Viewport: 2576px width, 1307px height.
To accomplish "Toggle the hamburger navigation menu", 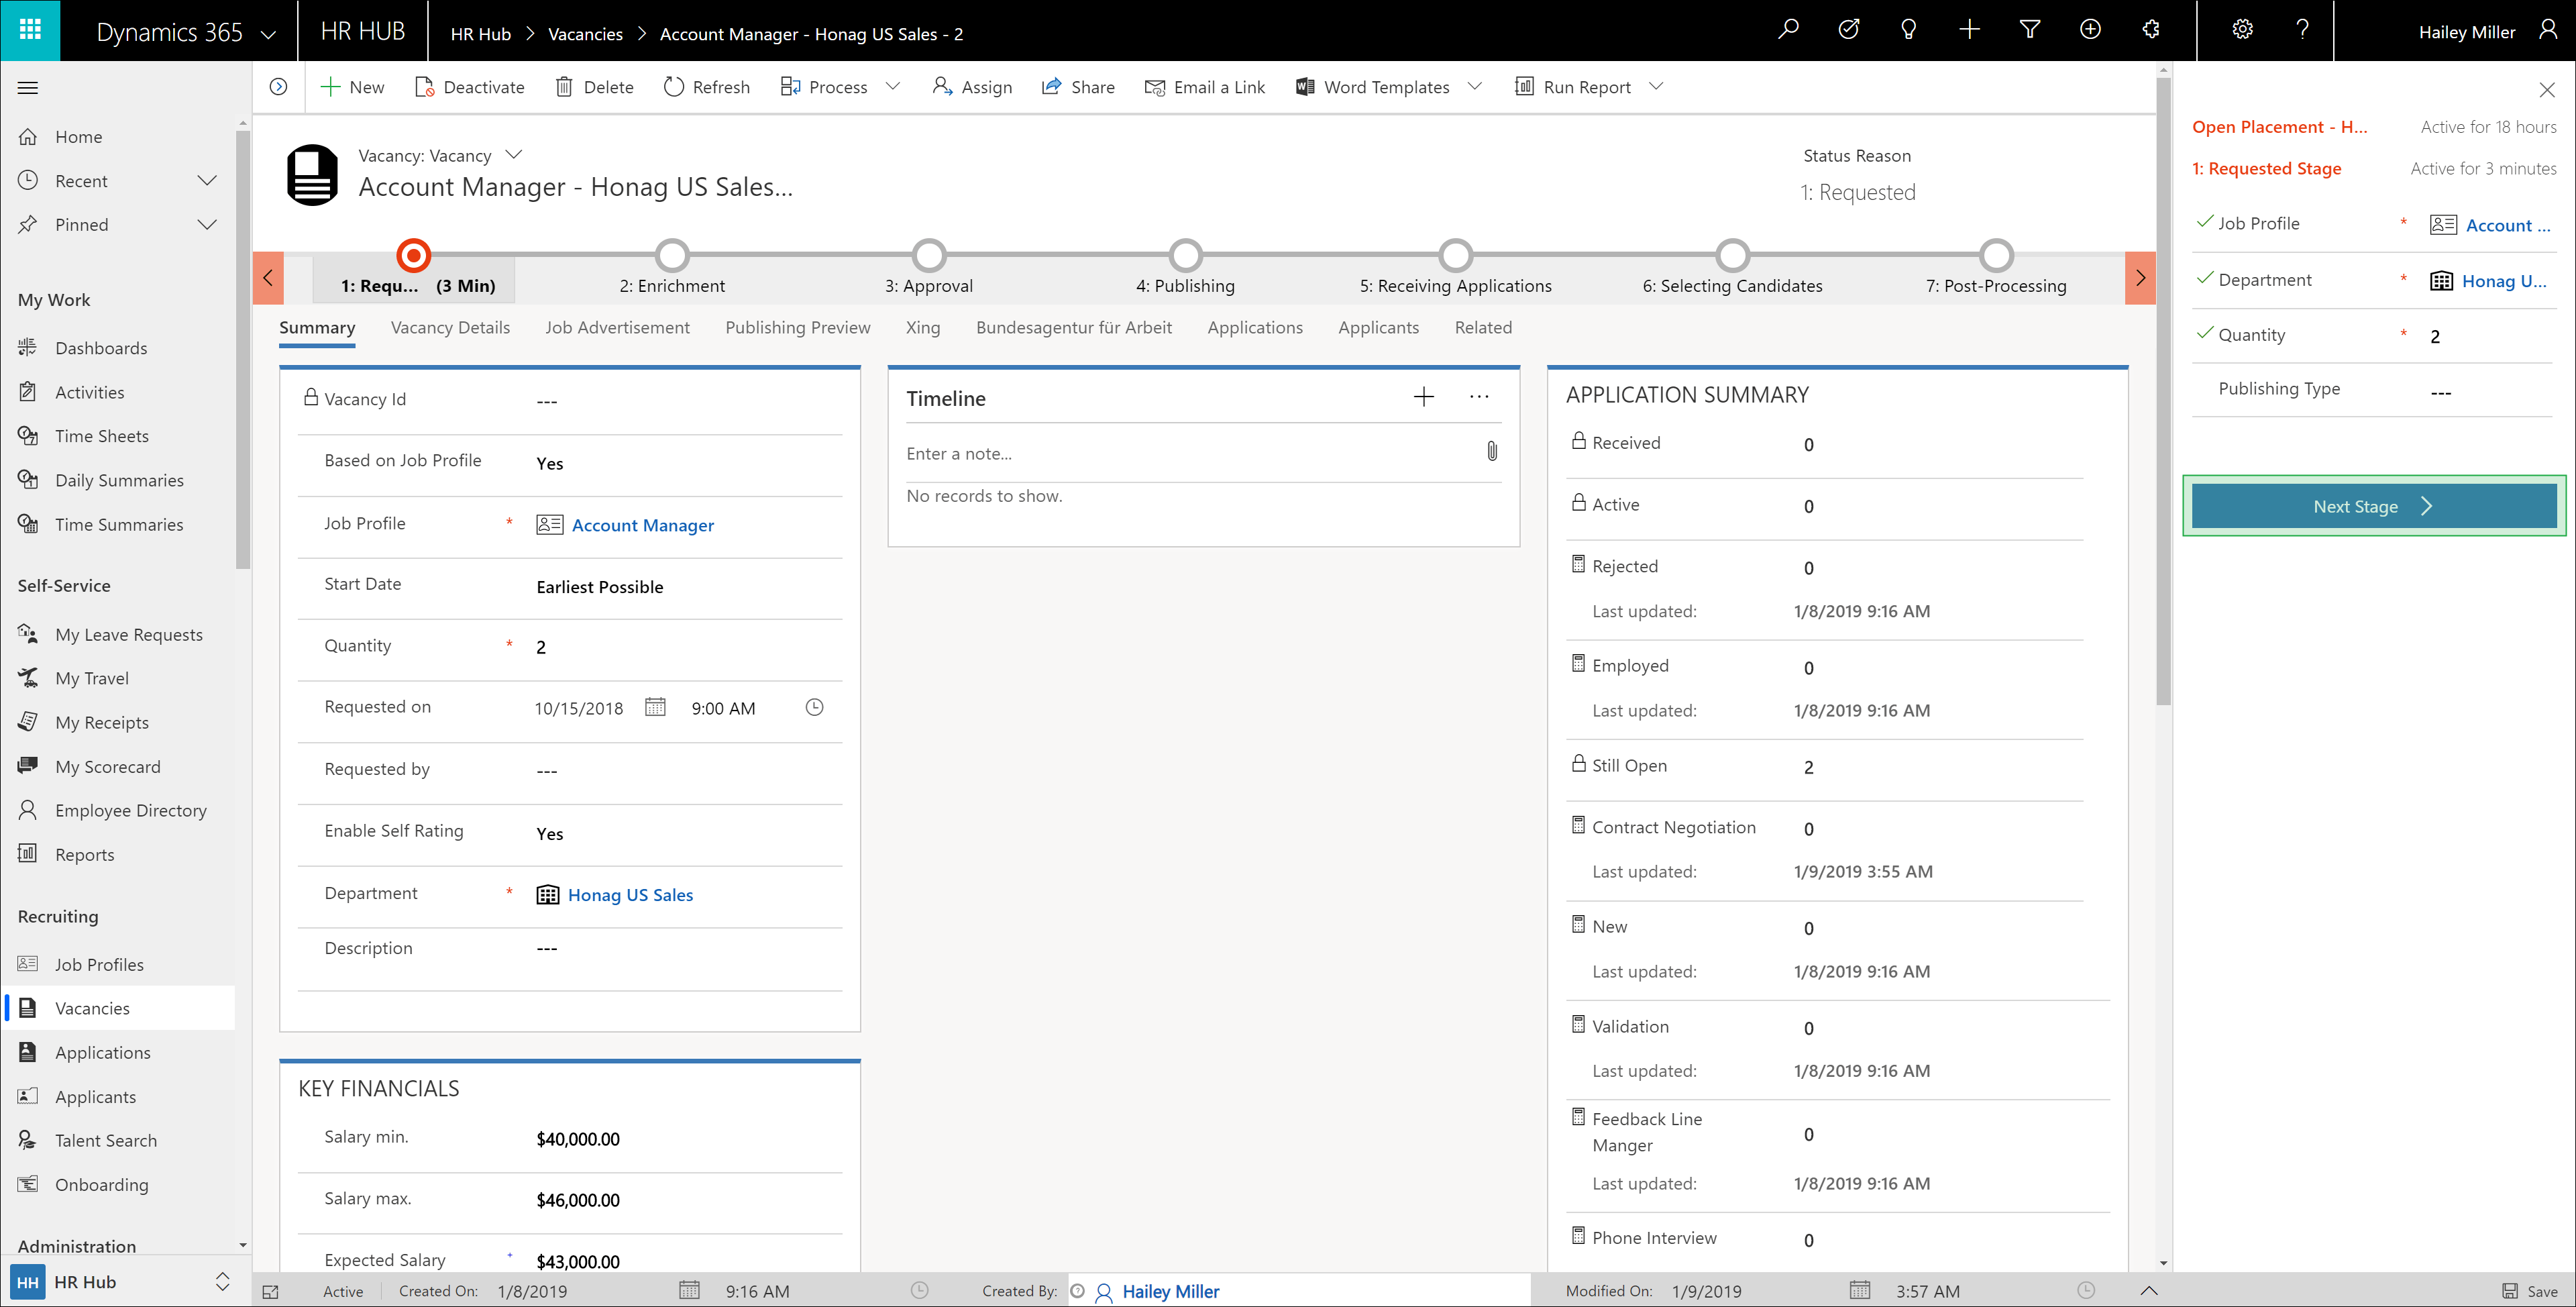I will tap(28, 88).
